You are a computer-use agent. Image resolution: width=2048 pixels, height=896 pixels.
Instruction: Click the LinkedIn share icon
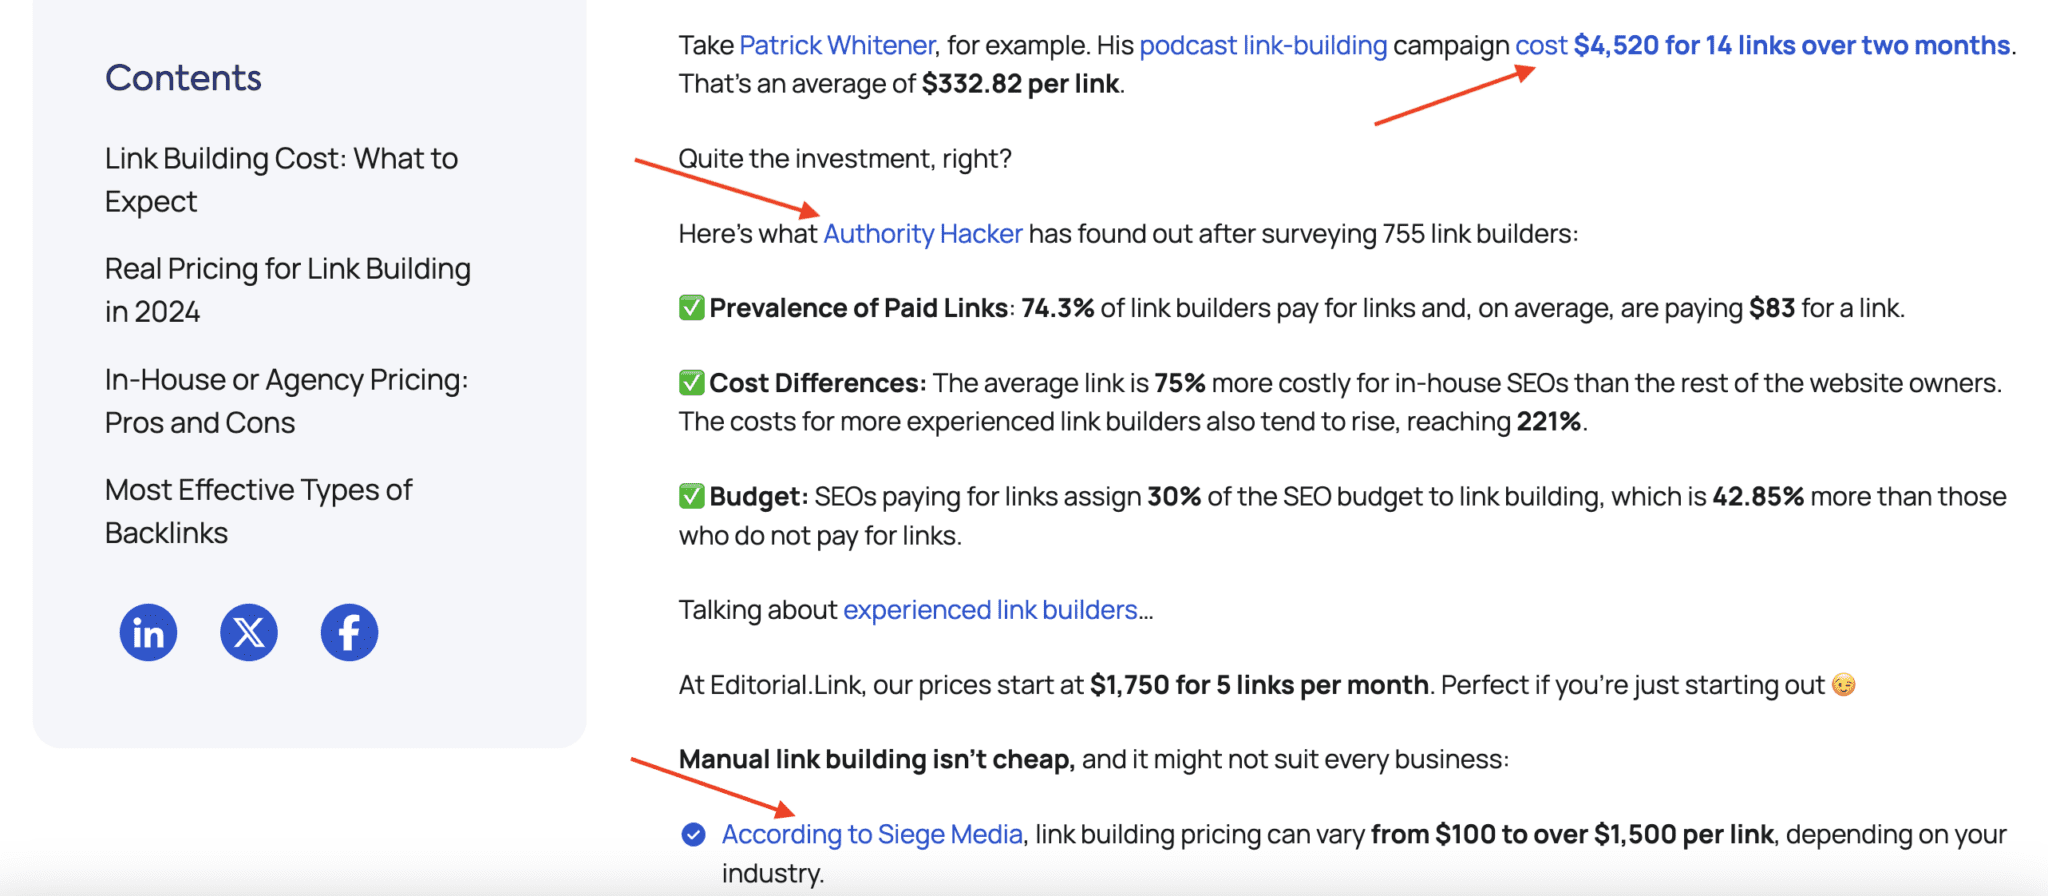pyautogui.click(x=147, y=631)
